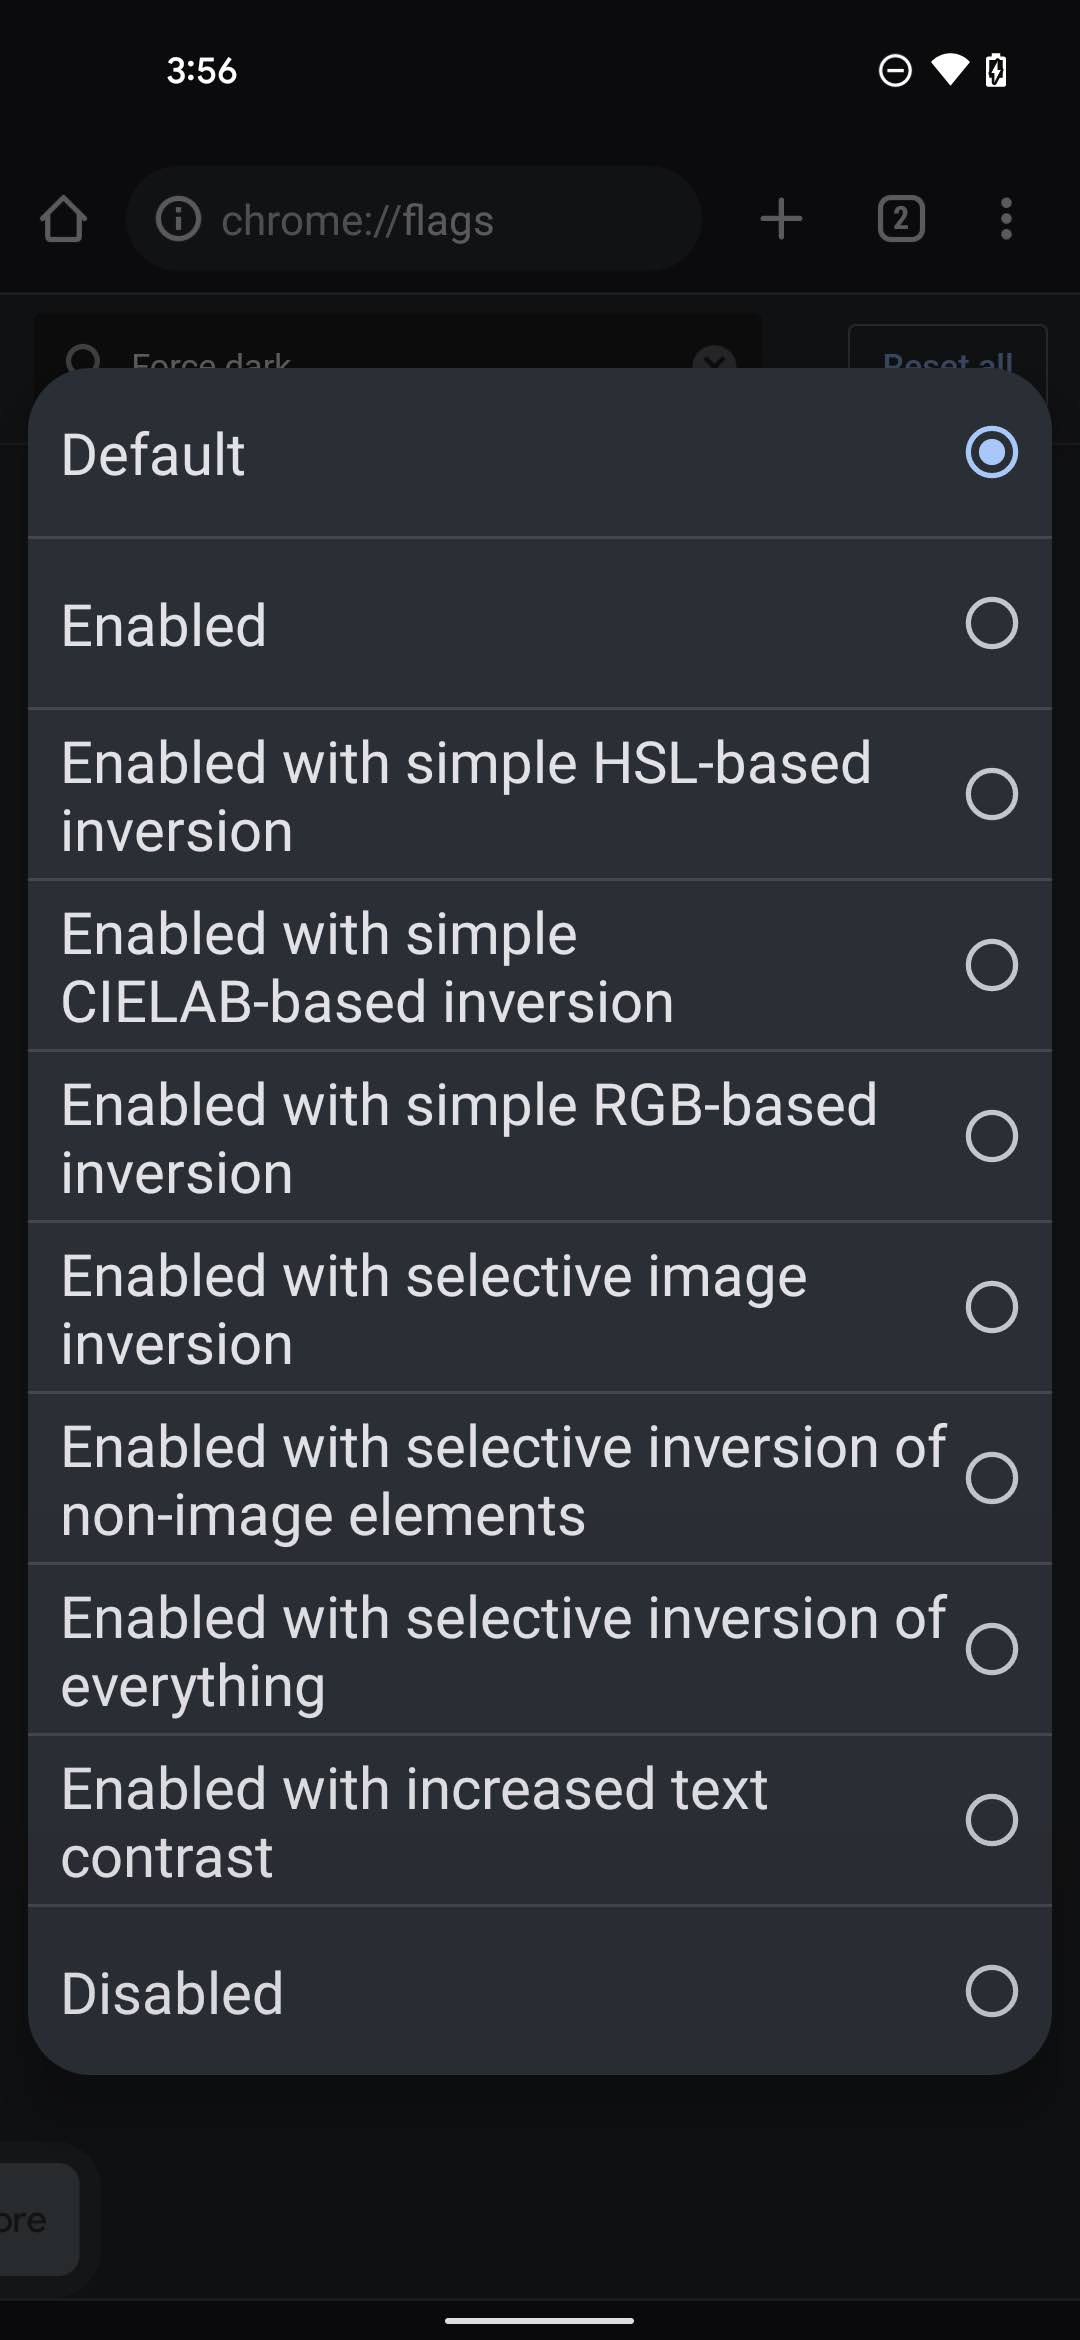1080x2340 pixels.
Task: Select the Enabled radio button
Action: coord(991,624)
